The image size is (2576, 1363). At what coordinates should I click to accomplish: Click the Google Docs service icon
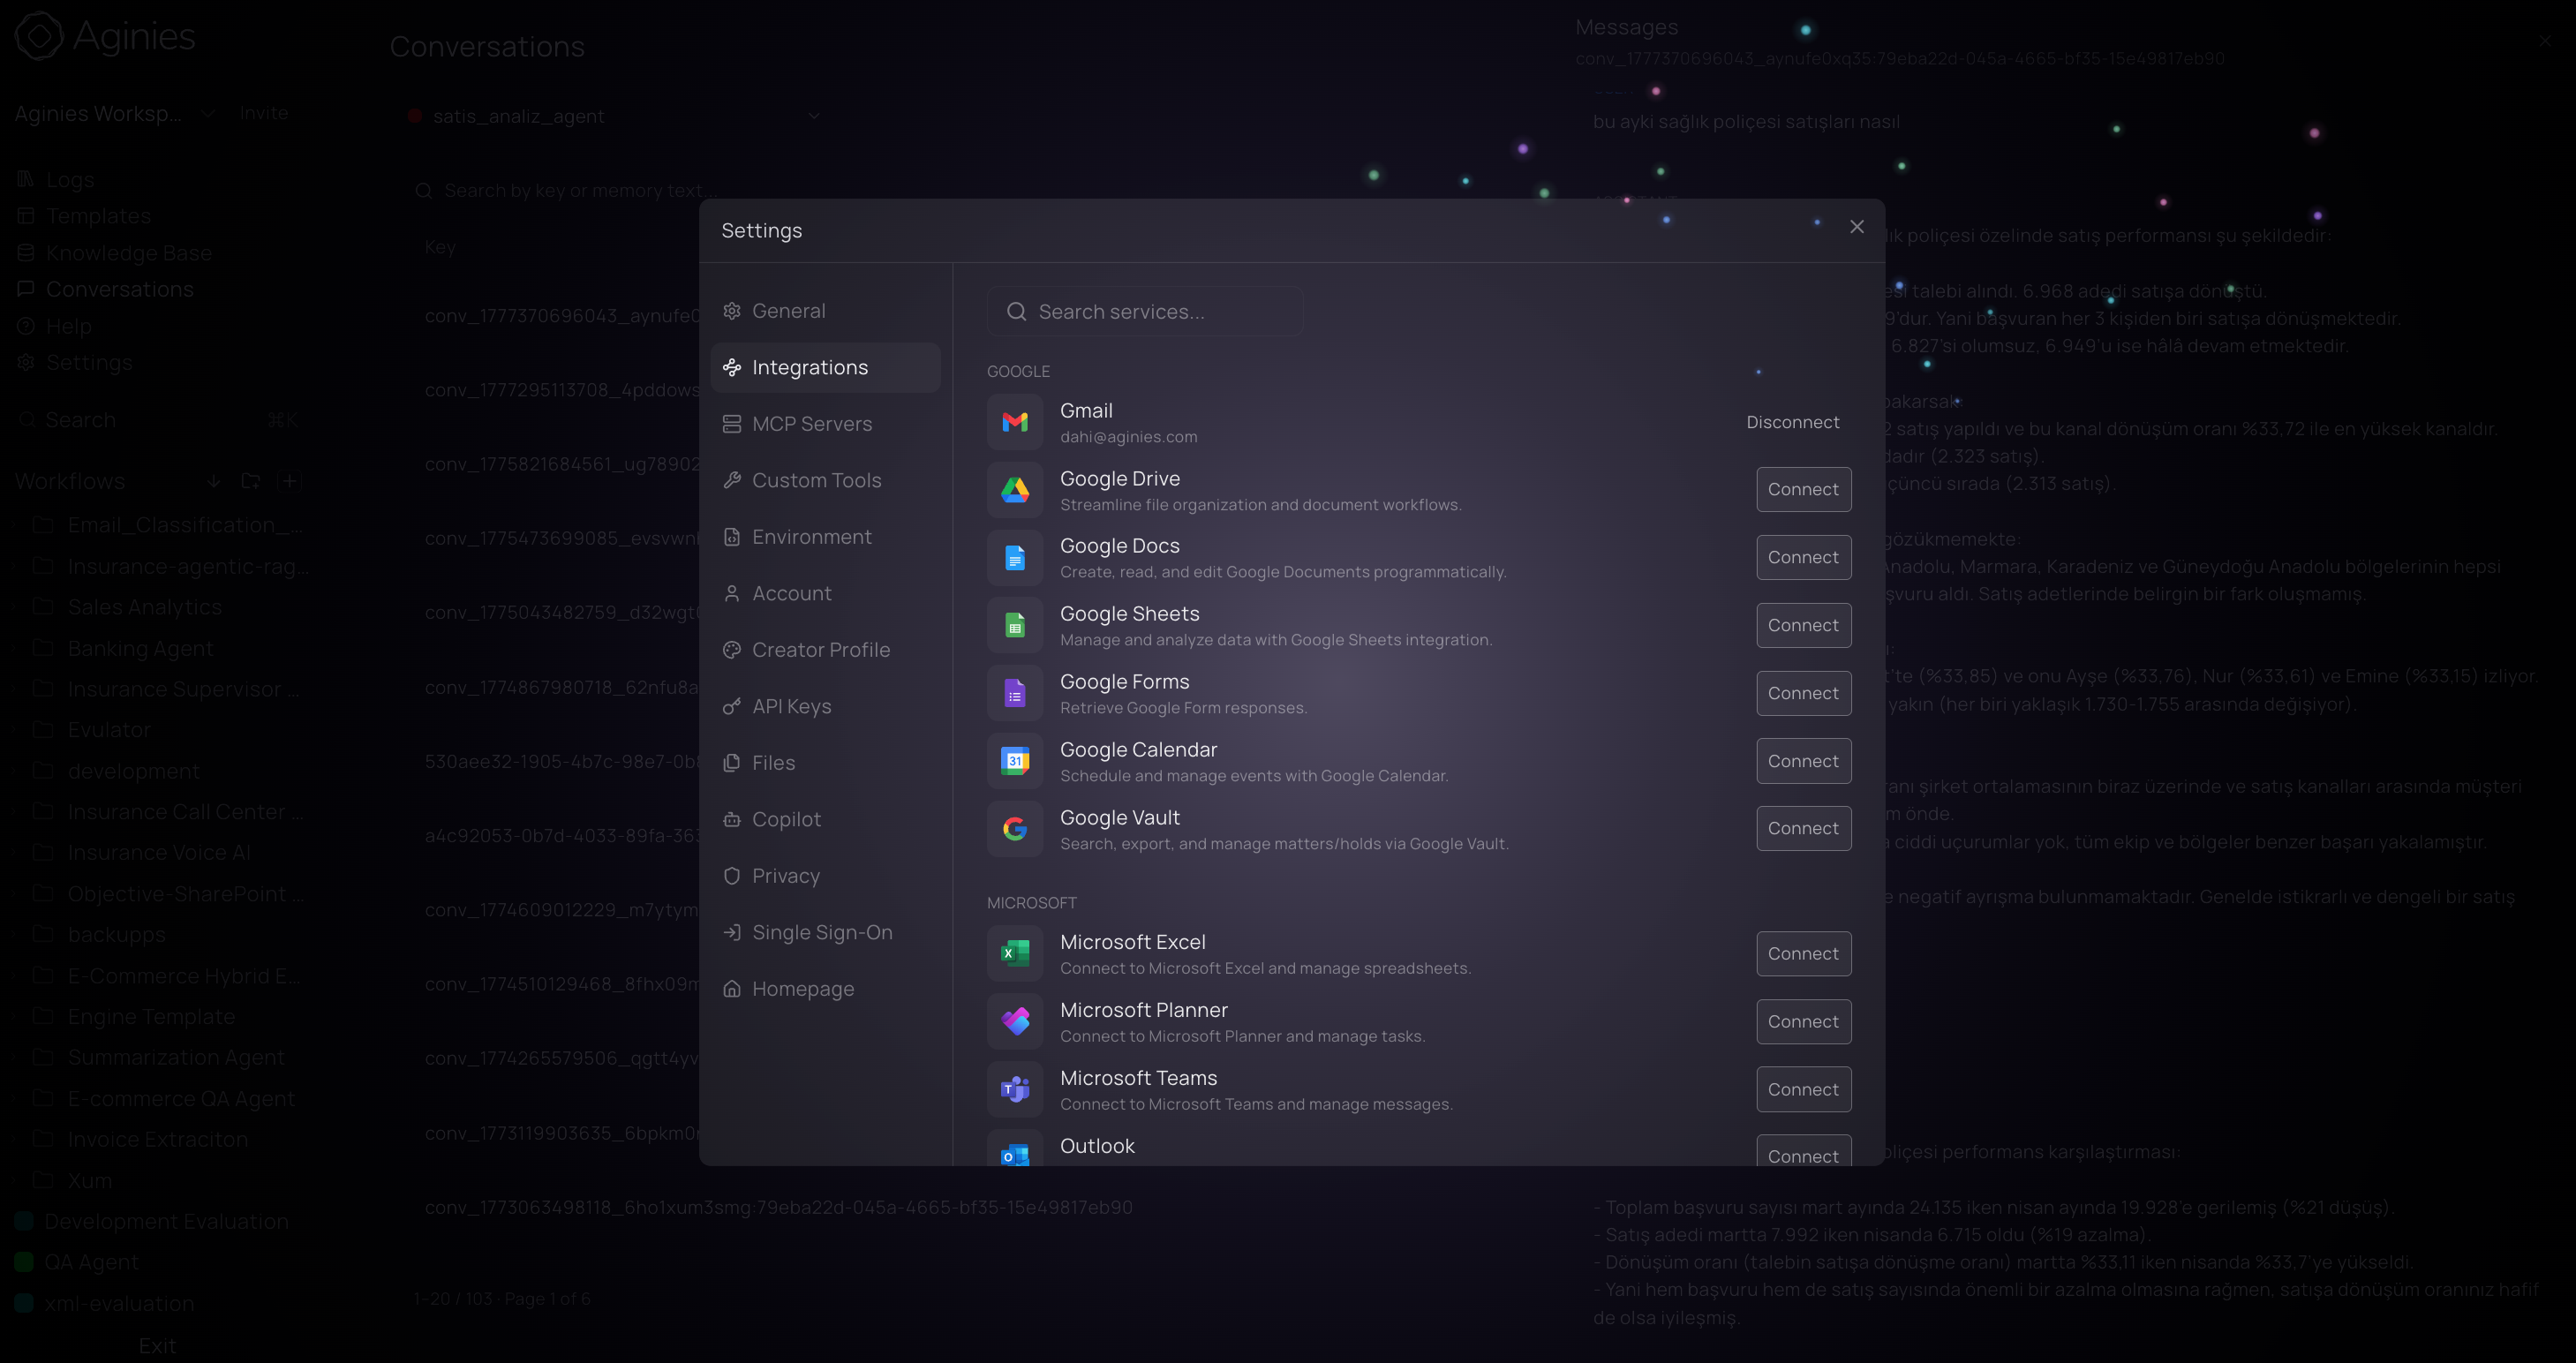click(x=1015, y=558)
